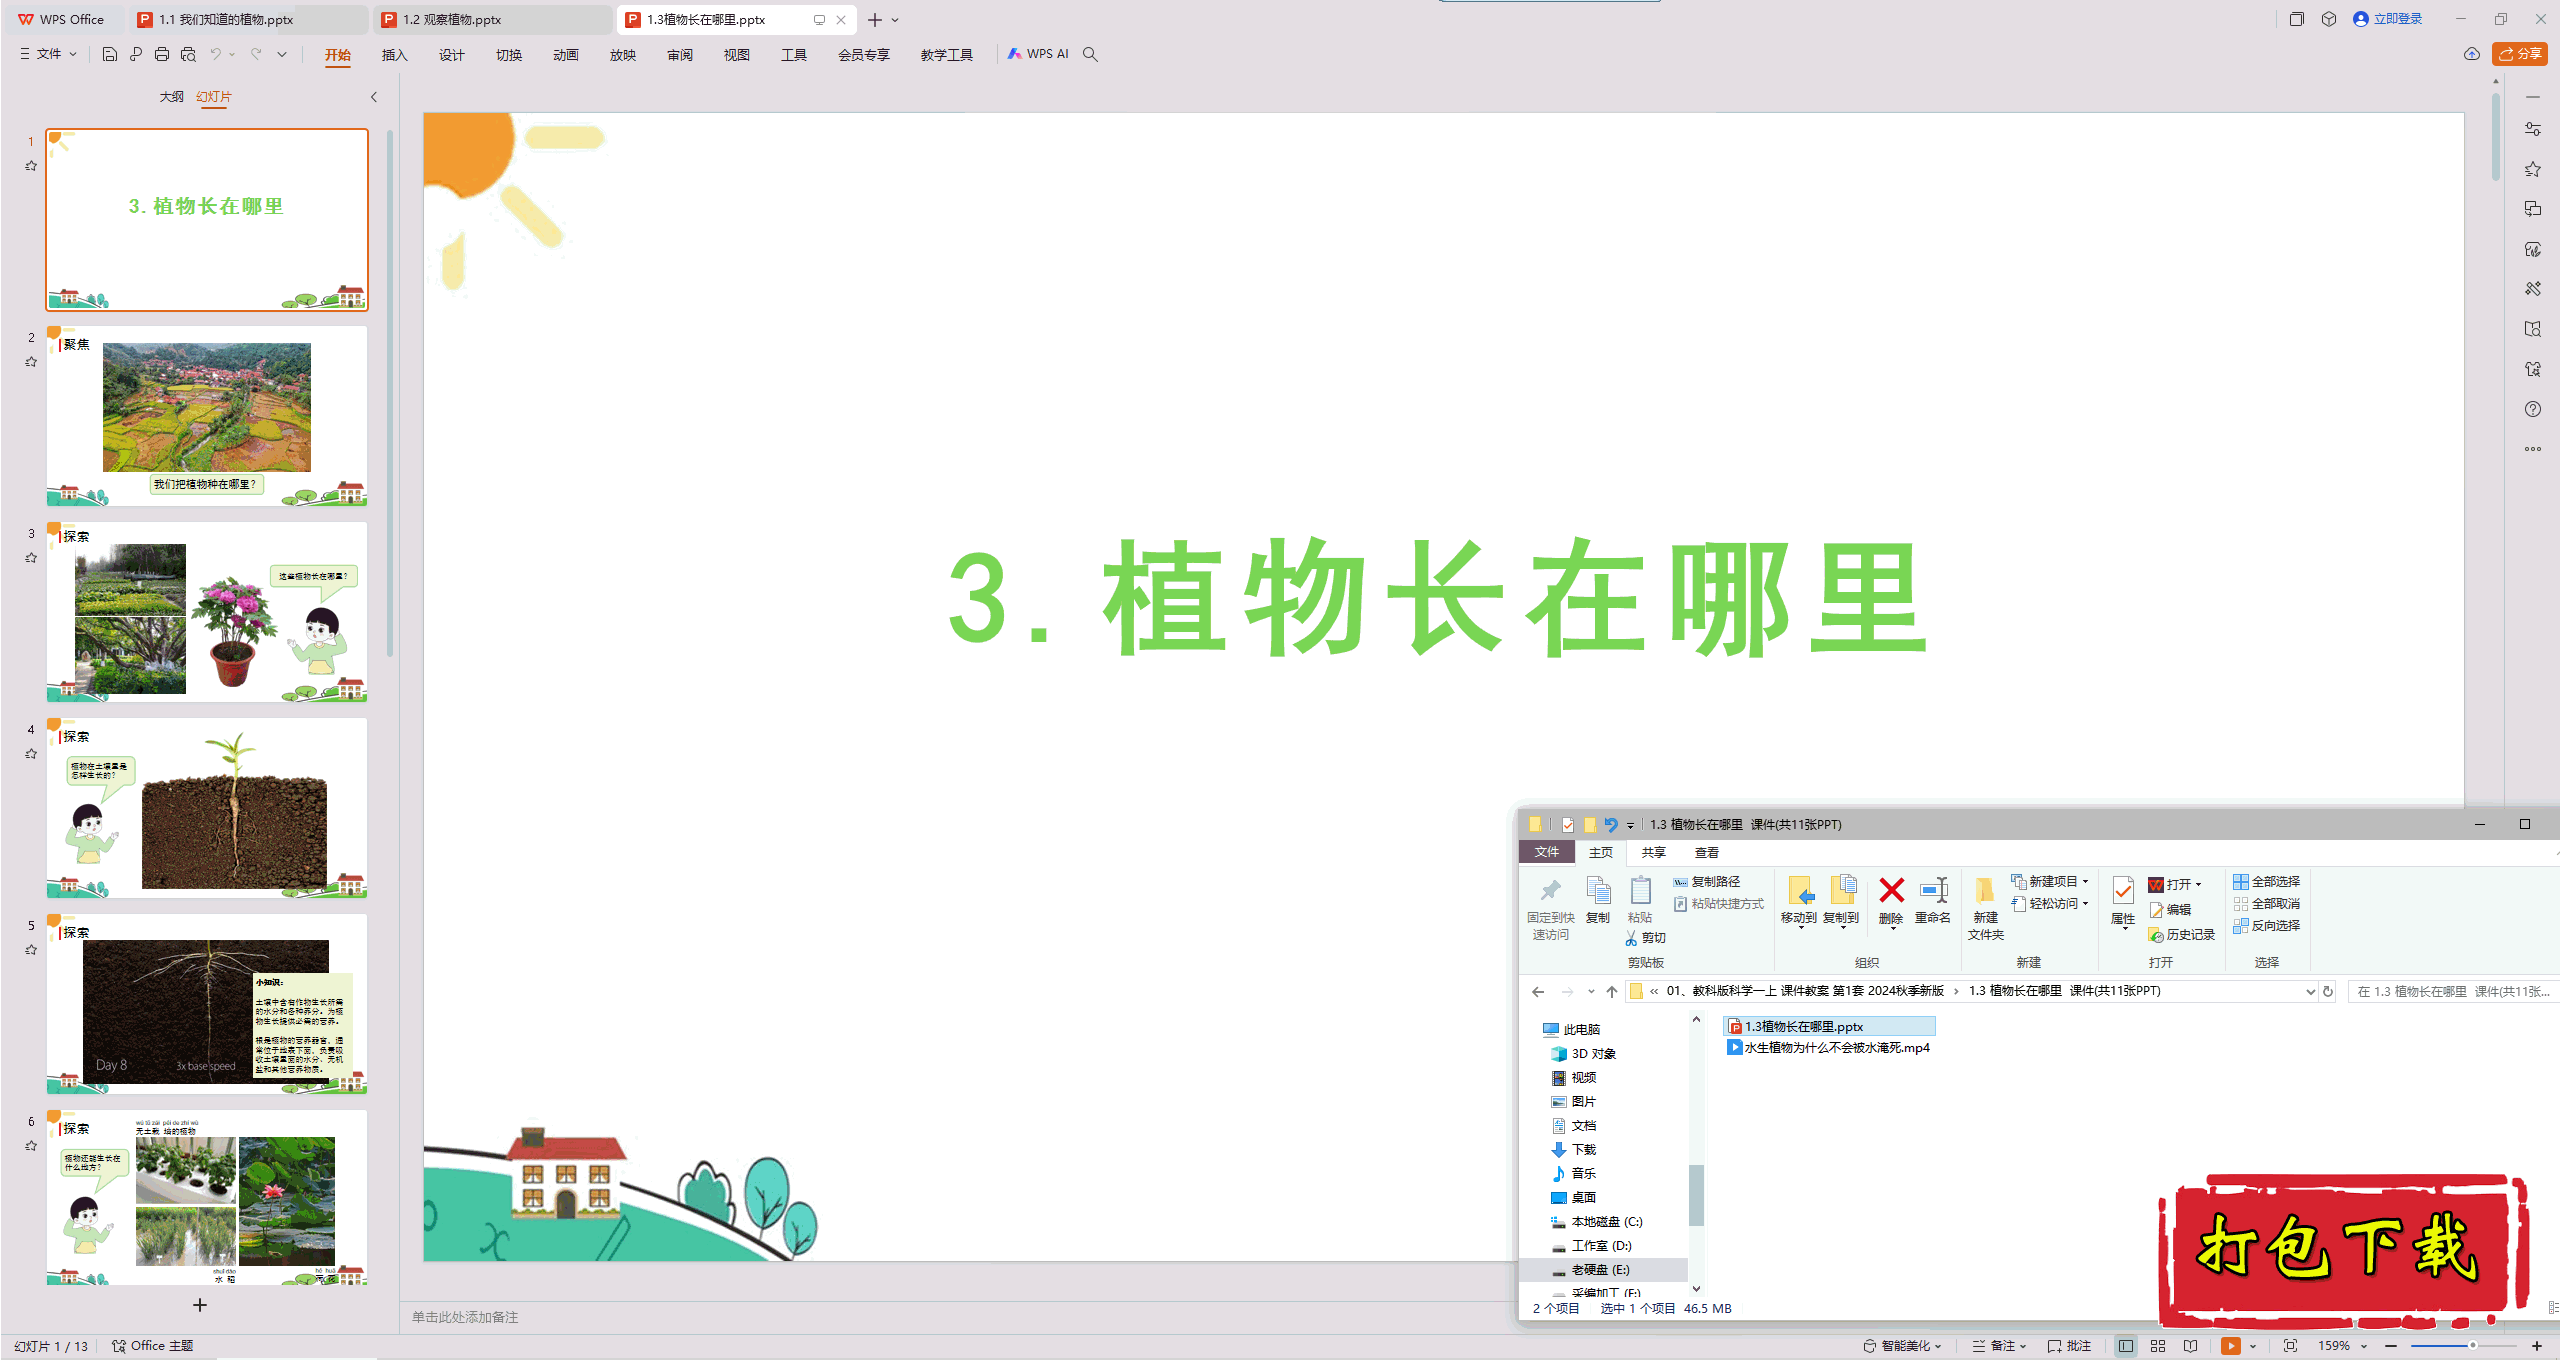The width and height of the screenshot is (2560, 1360).
Task: Select 下载 in Explorer navigation tree
Action: coord(1575,1149)
